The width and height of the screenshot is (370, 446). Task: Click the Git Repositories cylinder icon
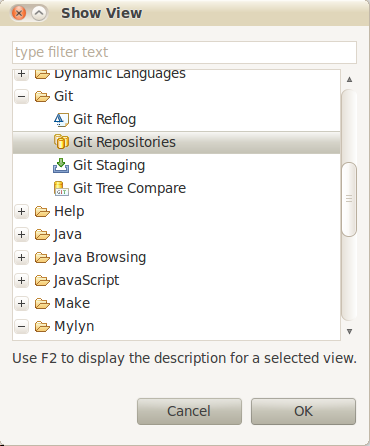click(61, 142)
